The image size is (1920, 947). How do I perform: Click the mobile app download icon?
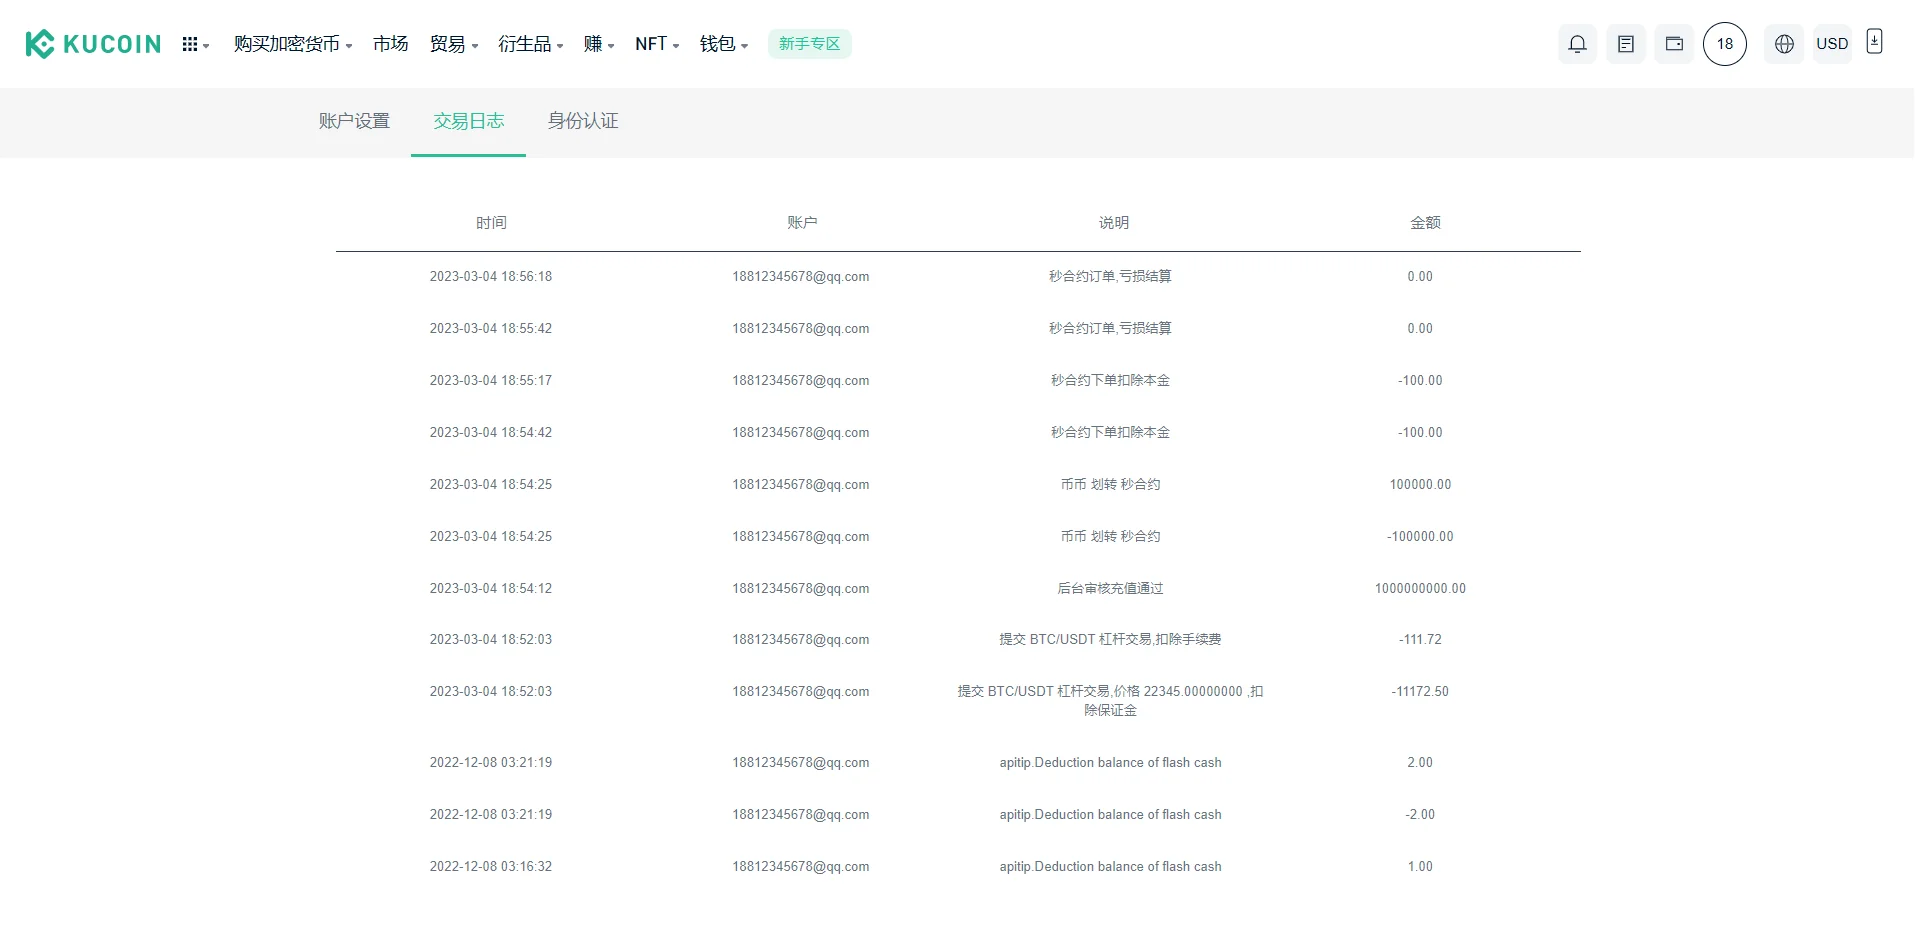(x=1874, y=42)
